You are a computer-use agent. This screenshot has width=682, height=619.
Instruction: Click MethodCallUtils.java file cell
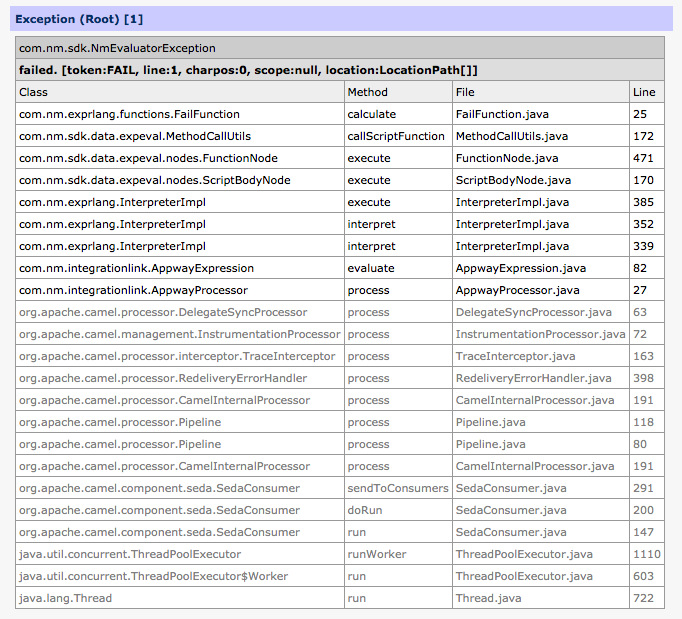(x=541, y=136)
